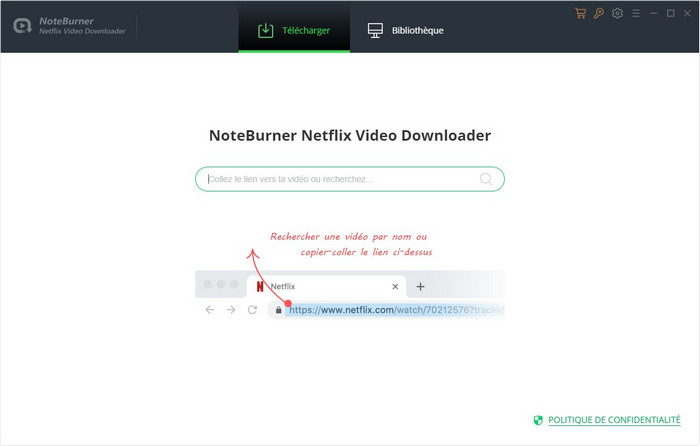Minimize the NoteBurner window
The height and width of the screenshot is (446, 700).
(654, 14)
